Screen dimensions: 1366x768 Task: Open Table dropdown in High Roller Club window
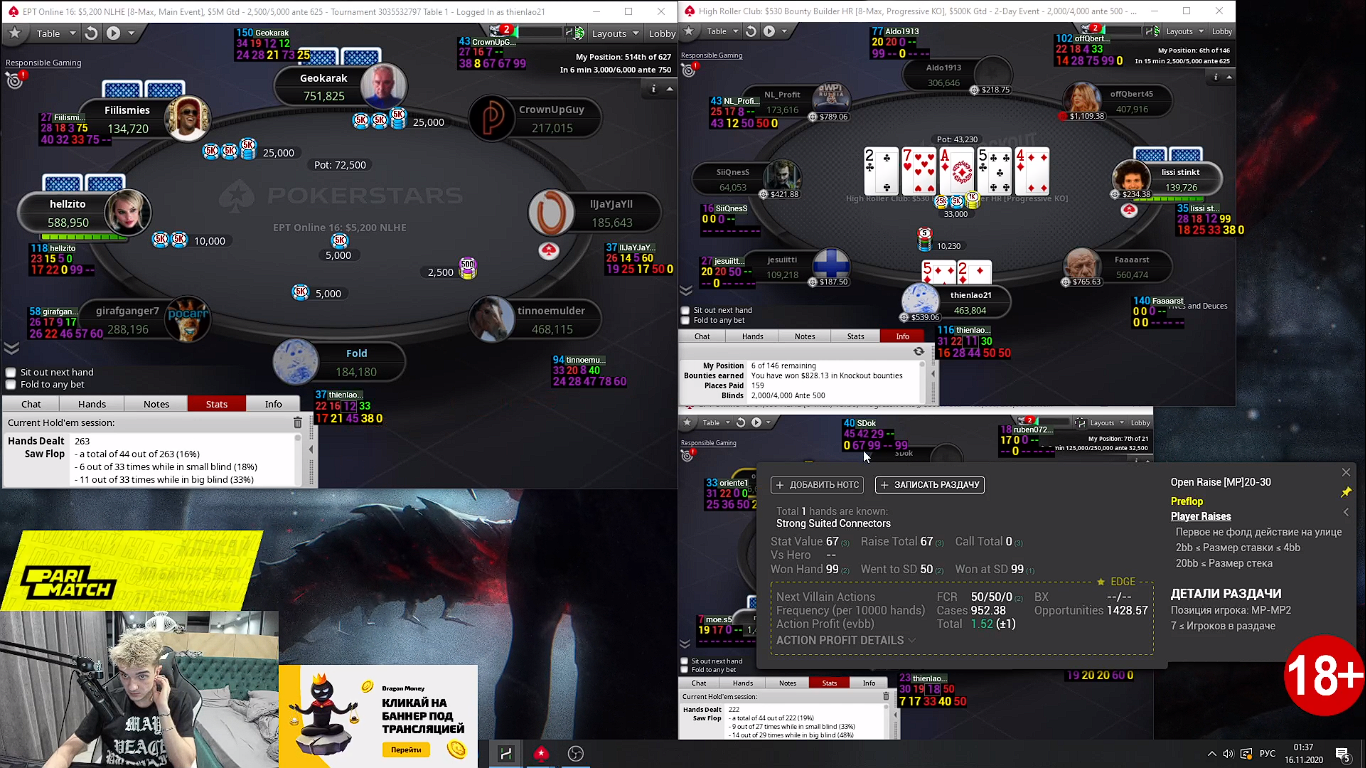pos(722,31)
